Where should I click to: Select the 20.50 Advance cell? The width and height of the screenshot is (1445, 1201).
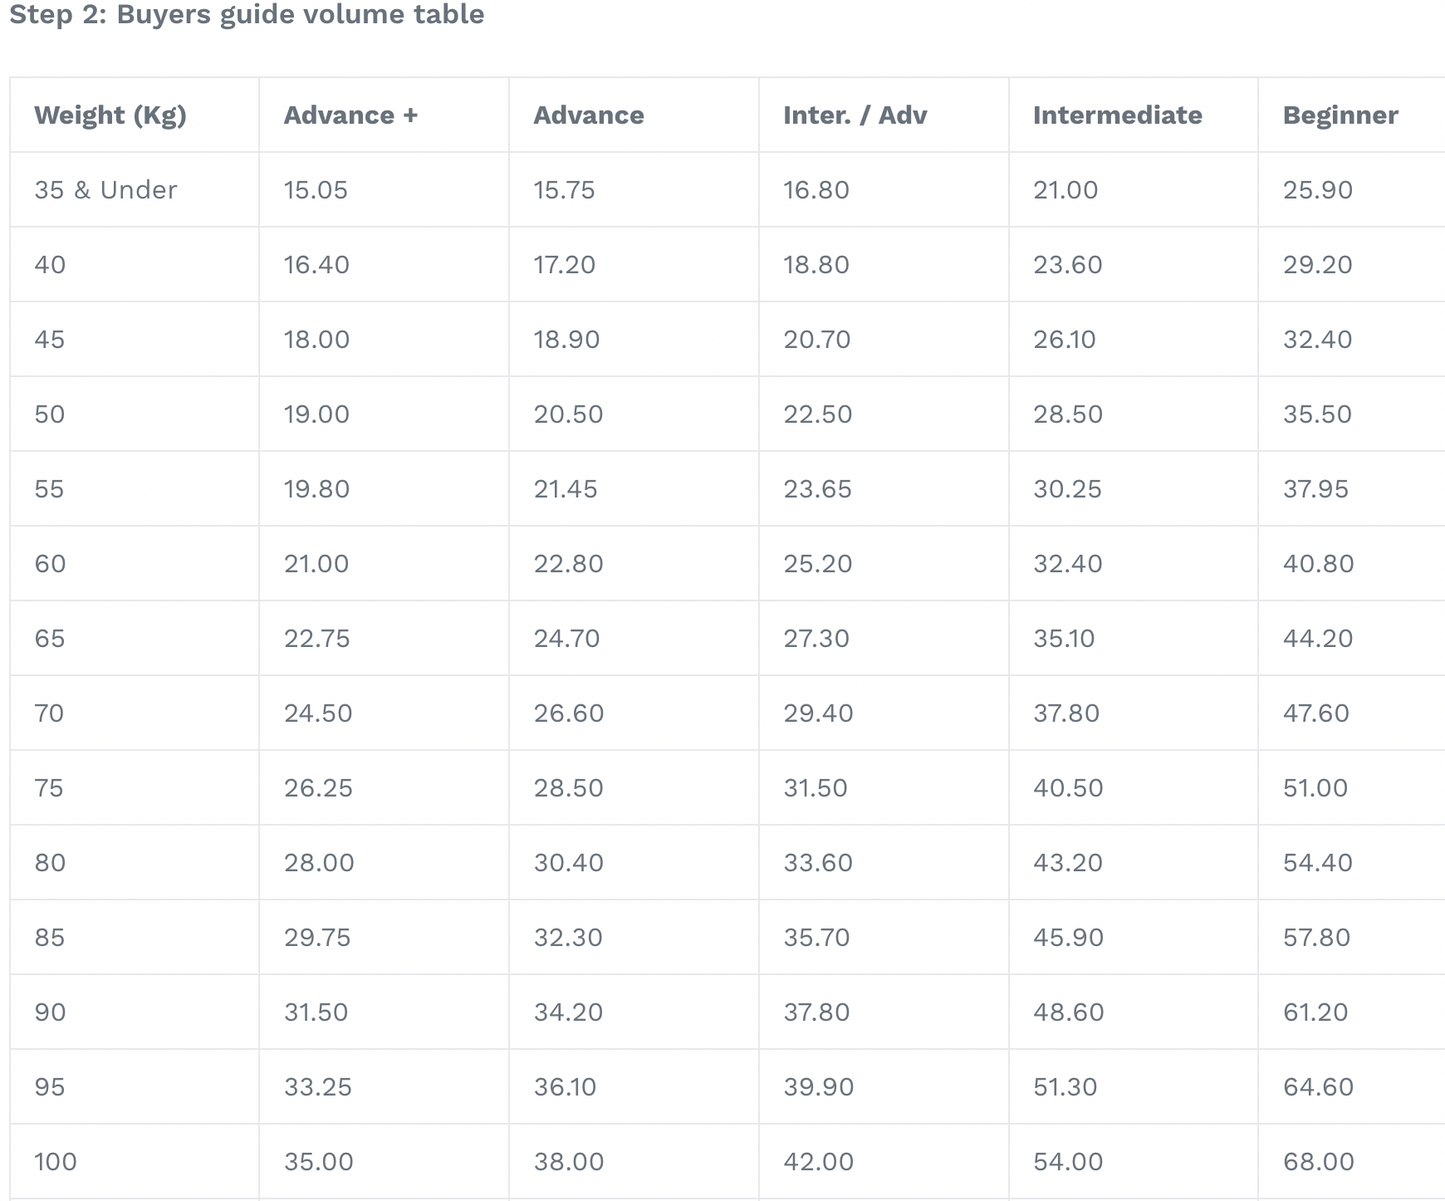pos(568,414)
